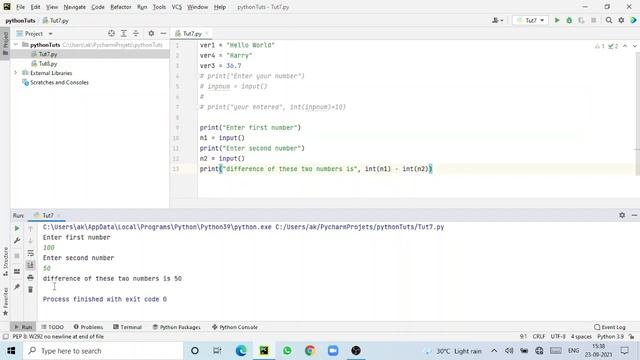
Task: Rerun Tut7 in Run panel
Action: [x=17, y=228]
